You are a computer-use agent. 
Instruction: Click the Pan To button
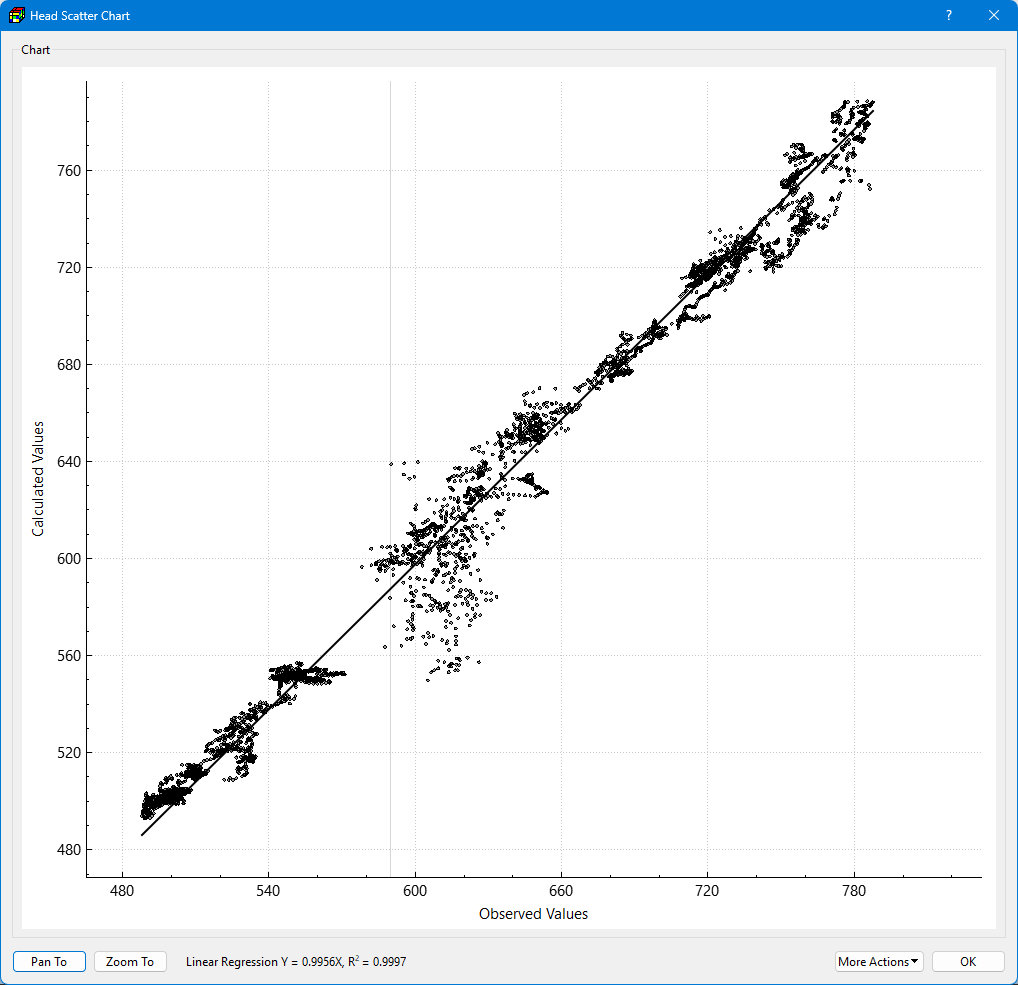click(49, 962)
